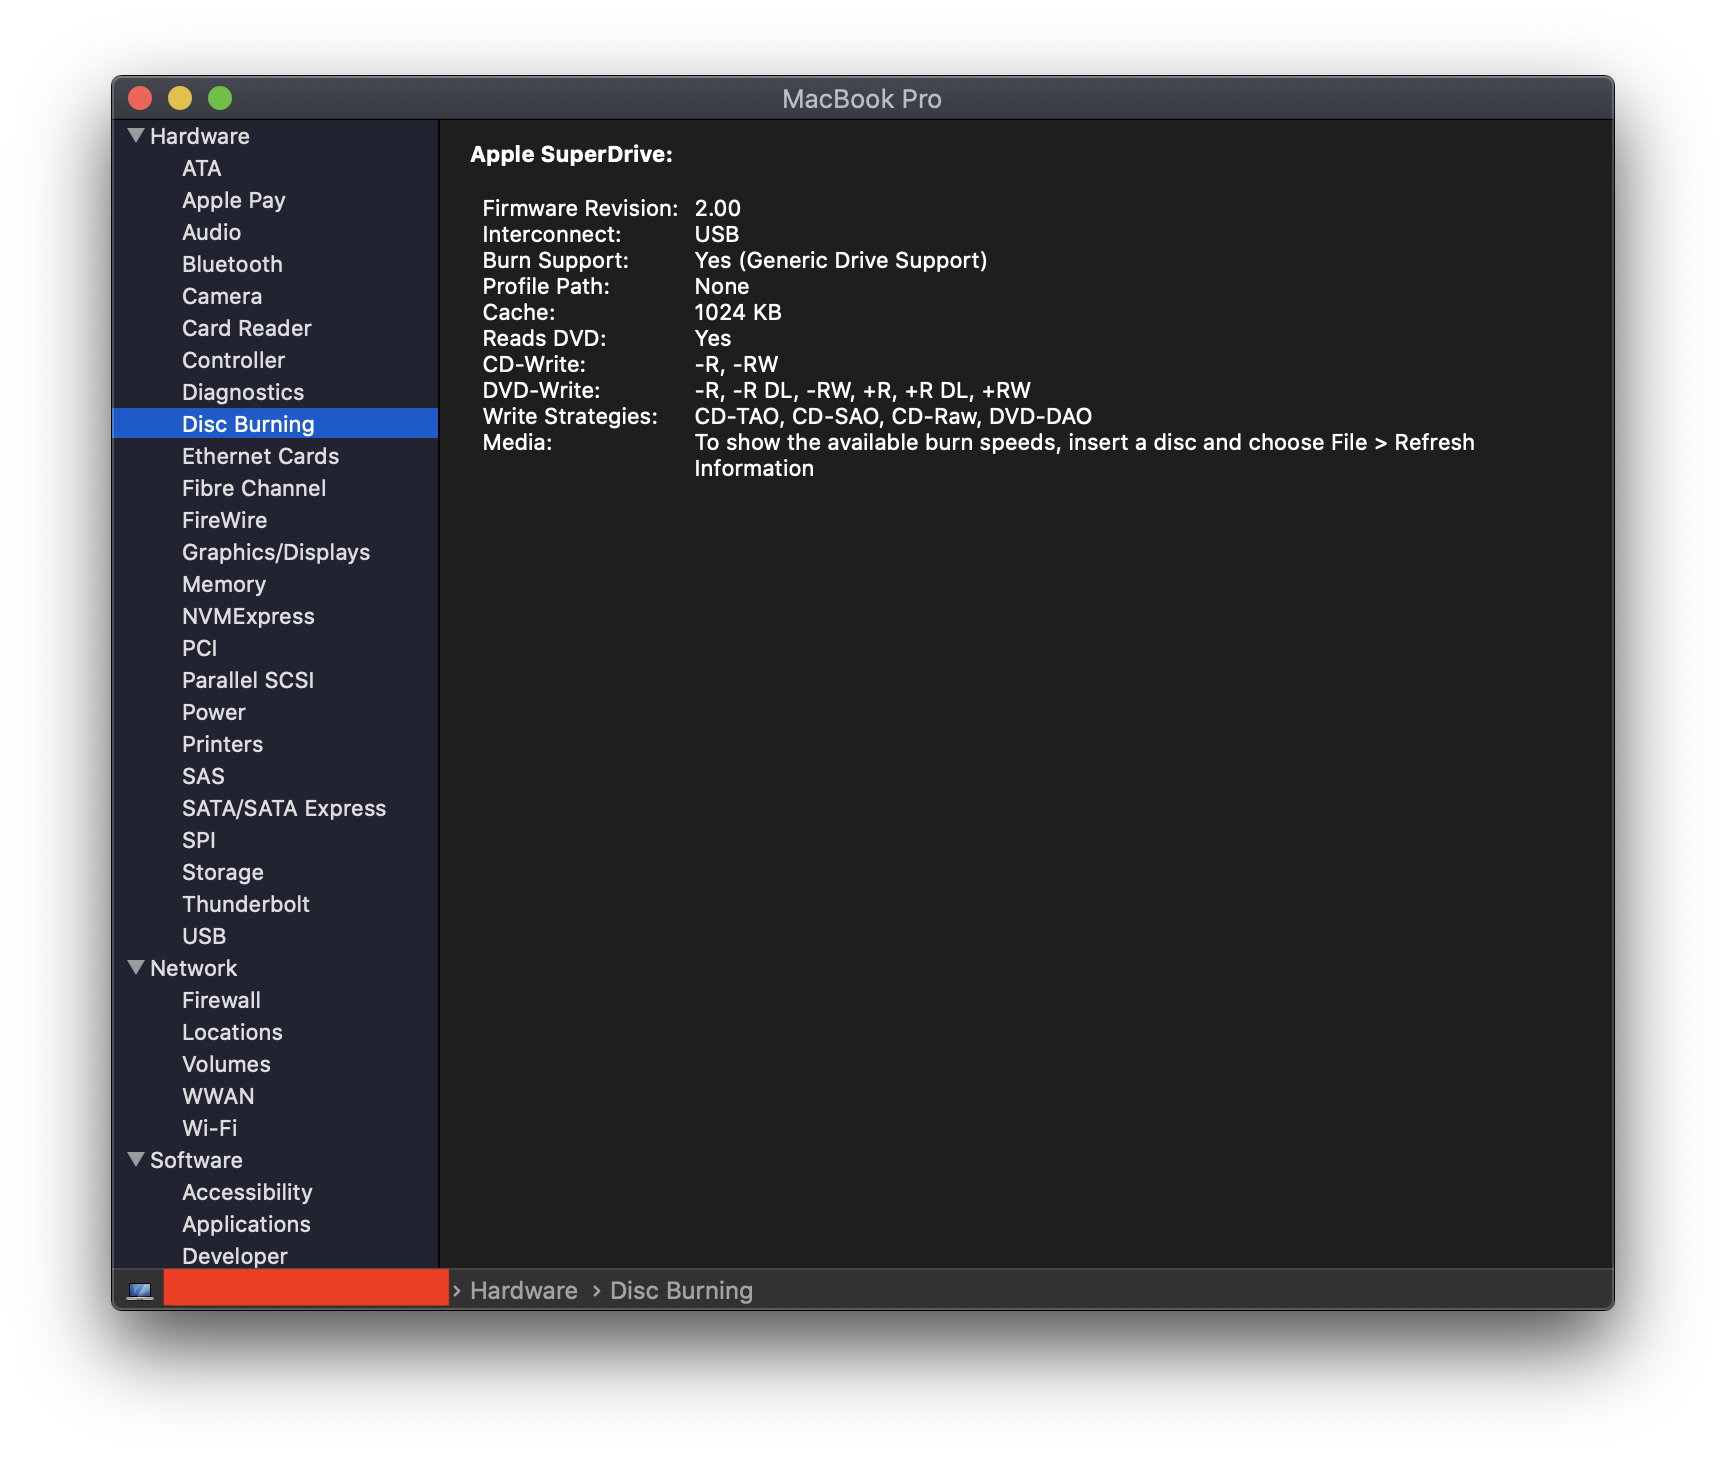
Task: Click the Hardware category header label
Action: (x=200, y=136)
